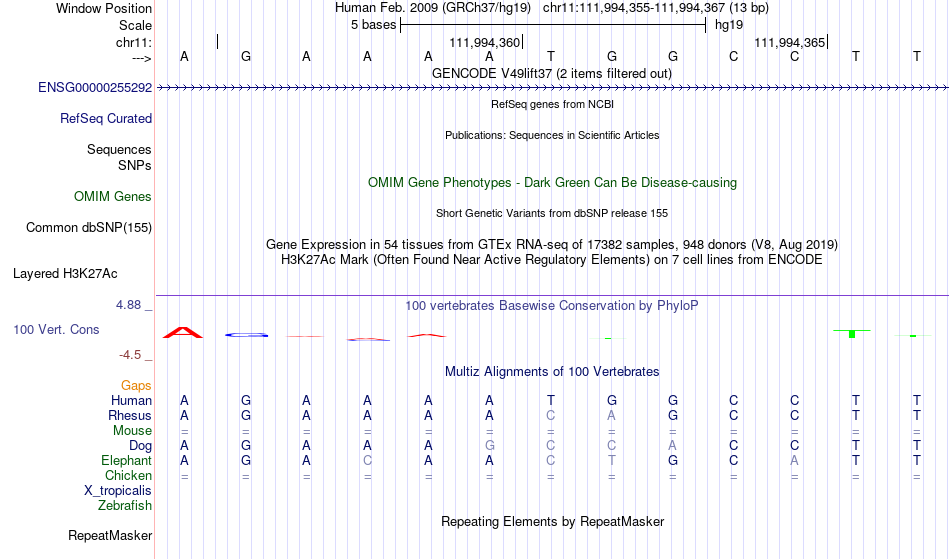Click the faded A in Dog row
950x559 pixels.
[x=673, y=446]
